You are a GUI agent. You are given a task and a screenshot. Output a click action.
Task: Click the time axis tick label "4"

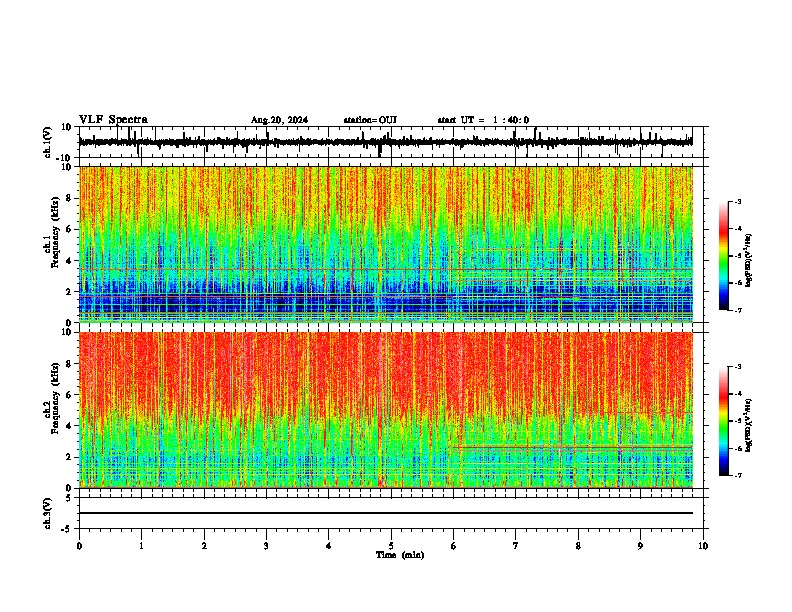pyautogui.click(x=329, y=546)
